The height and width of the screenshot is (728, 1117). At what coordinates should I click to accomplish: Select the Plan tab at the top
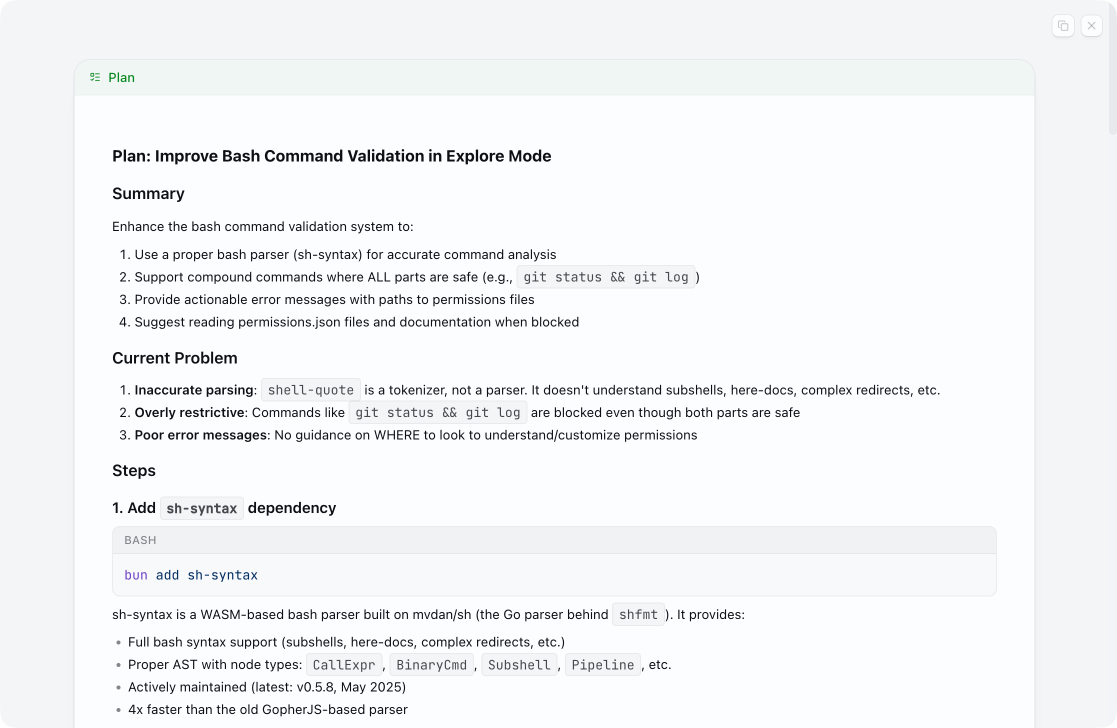[x=121, y=77]
